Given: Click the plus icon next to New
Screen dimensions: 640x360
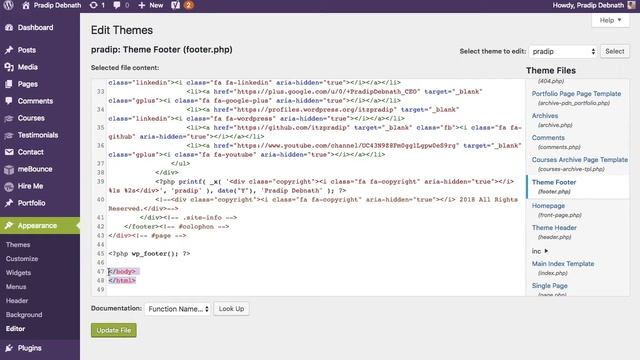Looking at the screenshot, I should click(x=141, y=5).
